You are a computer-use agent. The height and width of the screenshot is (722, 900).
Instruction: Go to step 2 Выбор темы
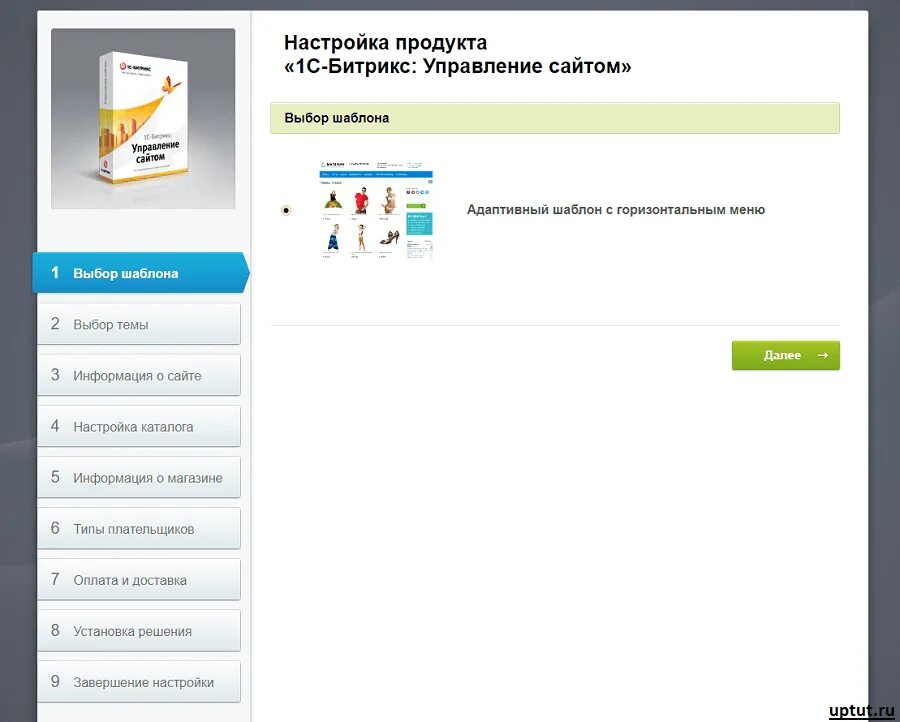click(139, 324)
